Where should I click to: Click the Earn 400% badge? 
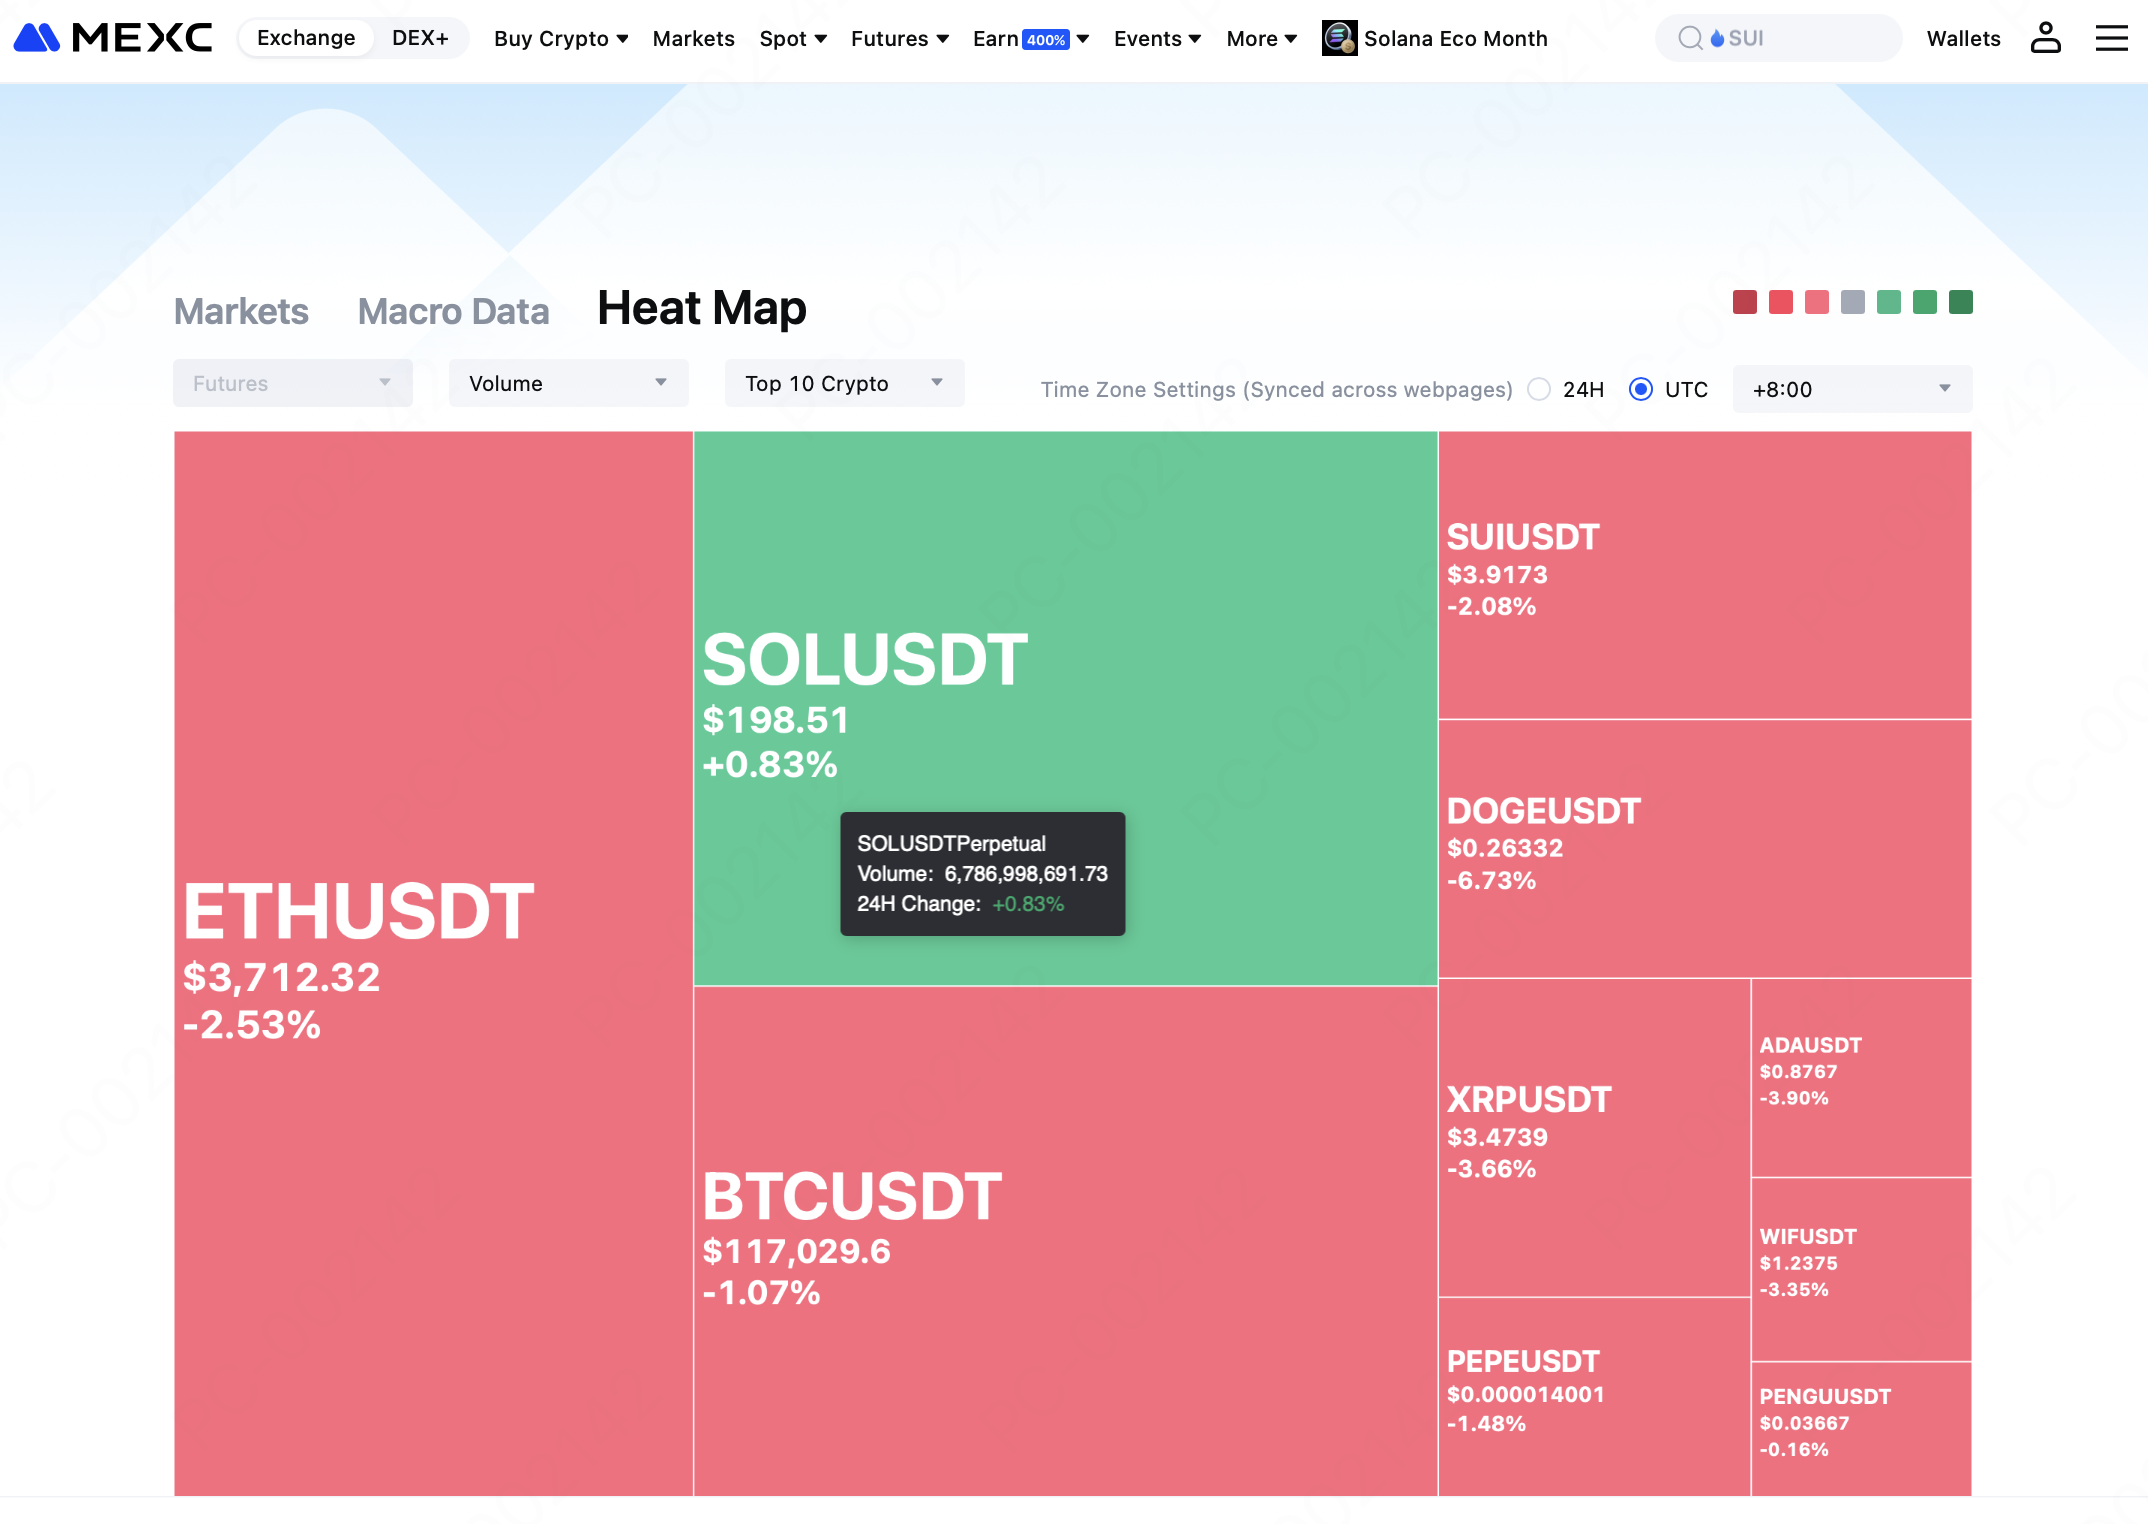(1046, 40)
